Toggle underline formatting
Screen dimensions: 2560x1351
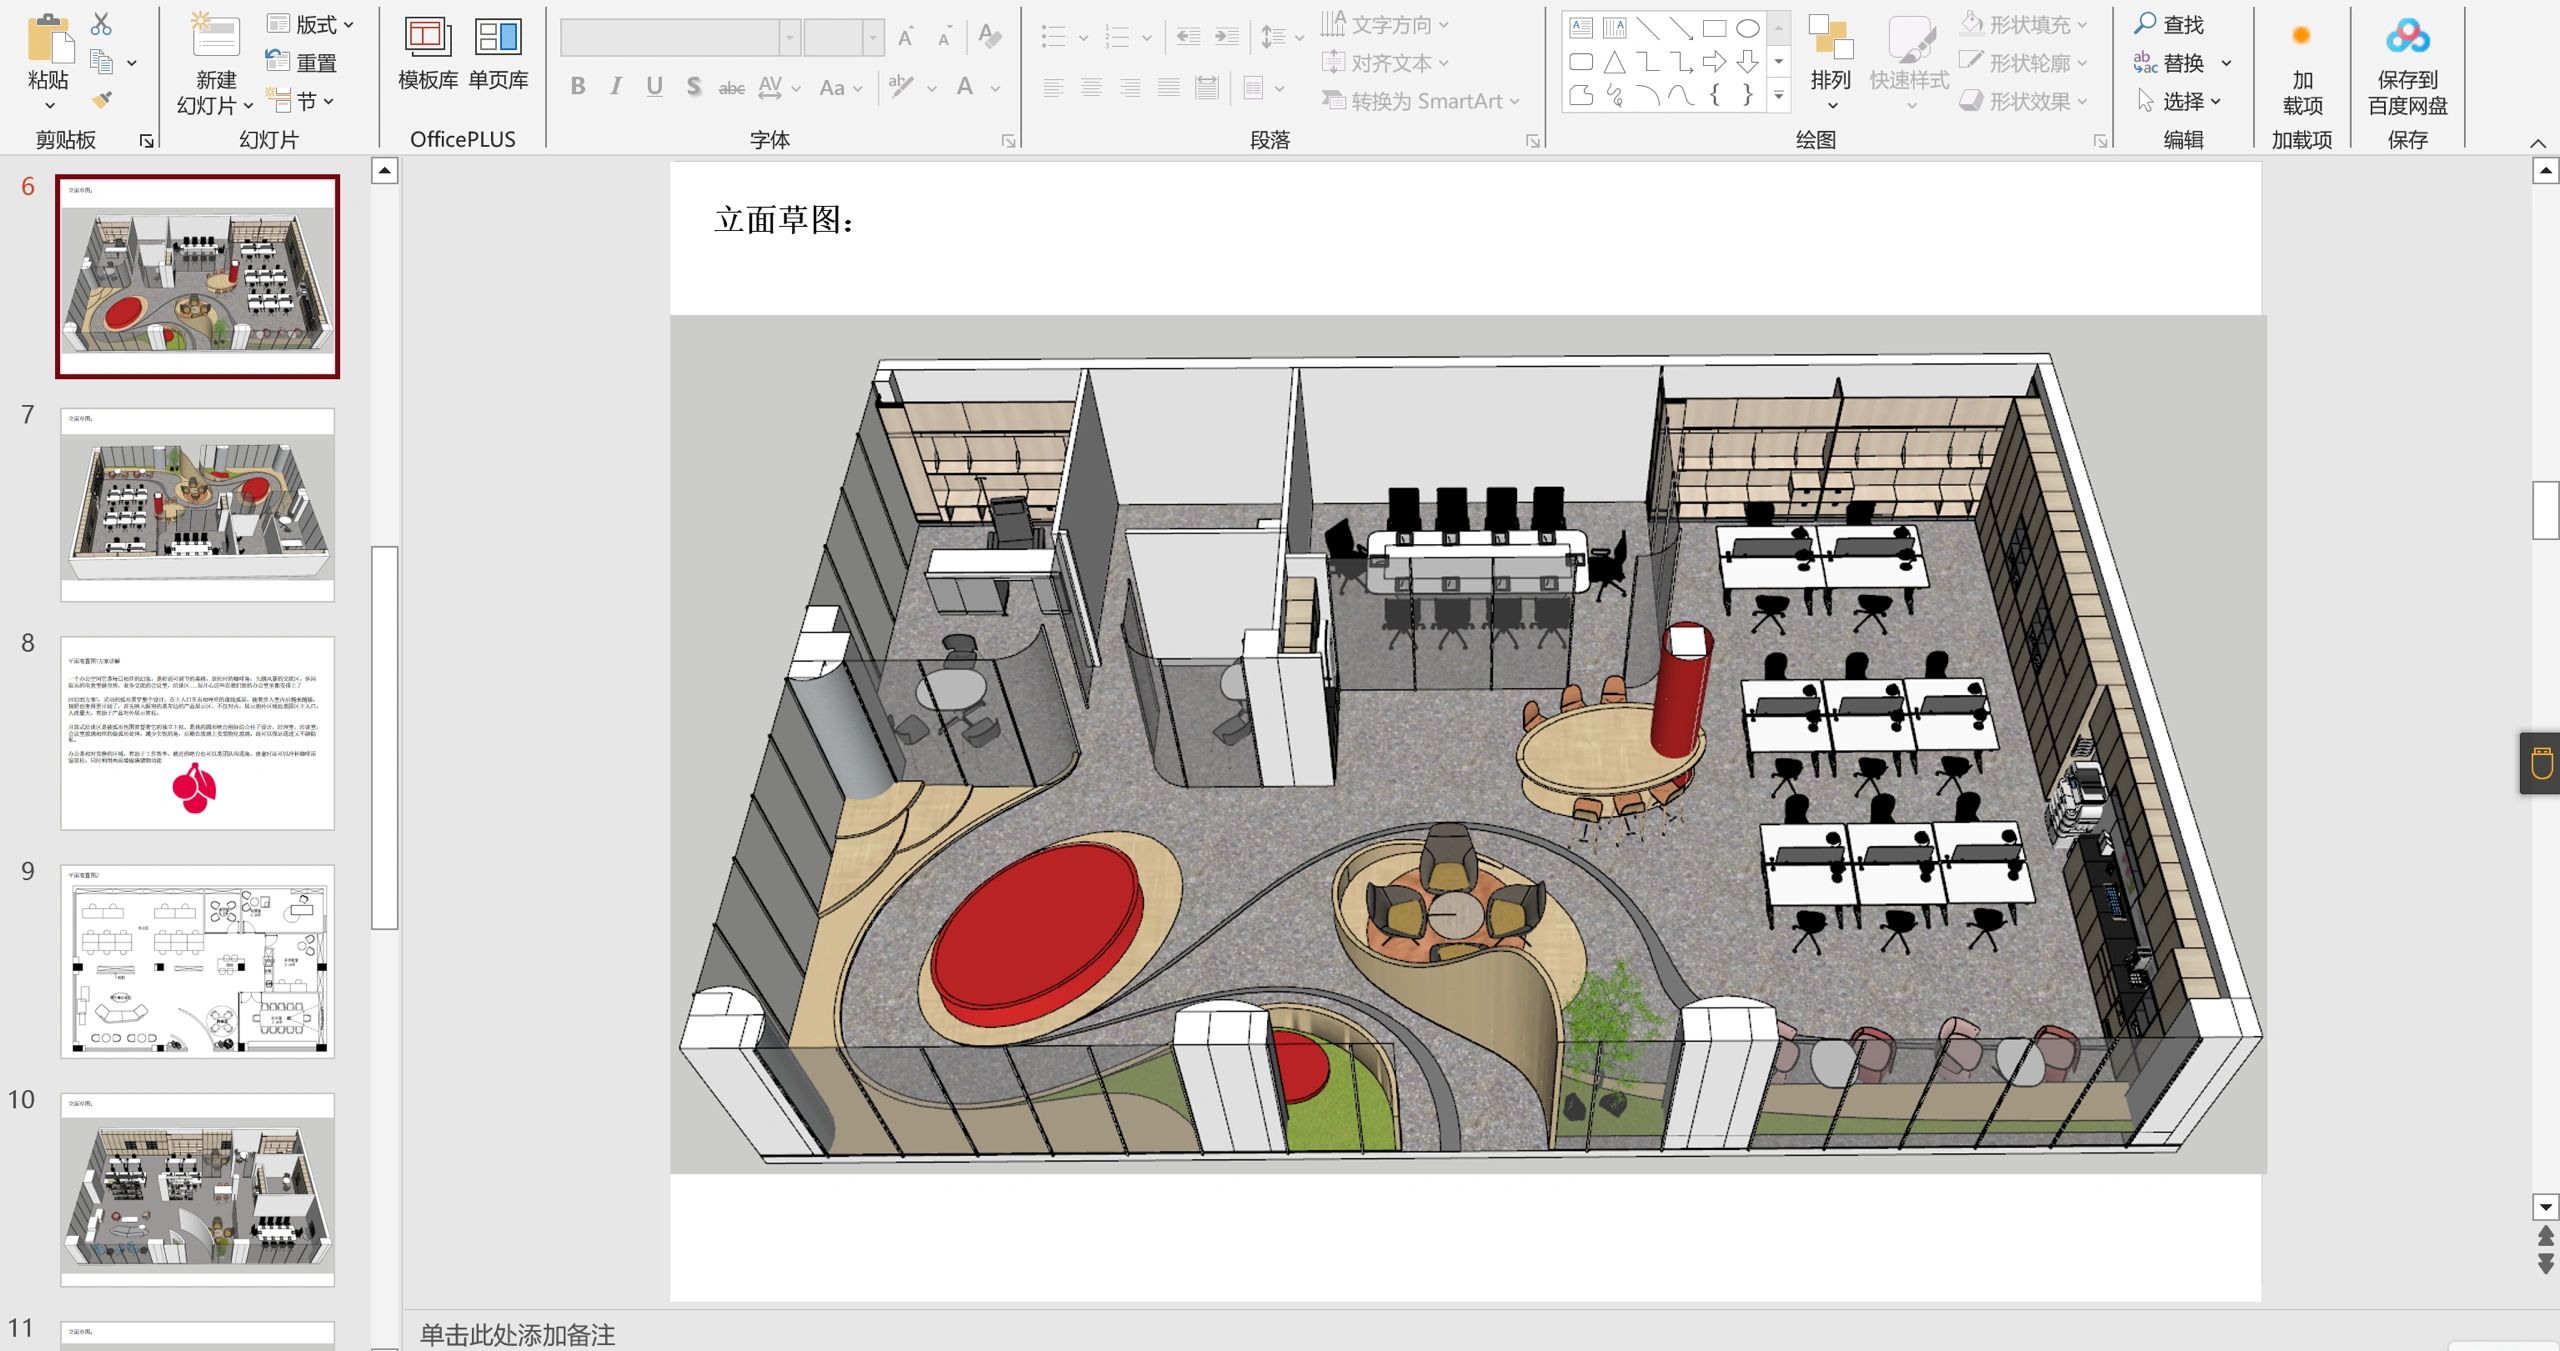[x=654, y=87]
